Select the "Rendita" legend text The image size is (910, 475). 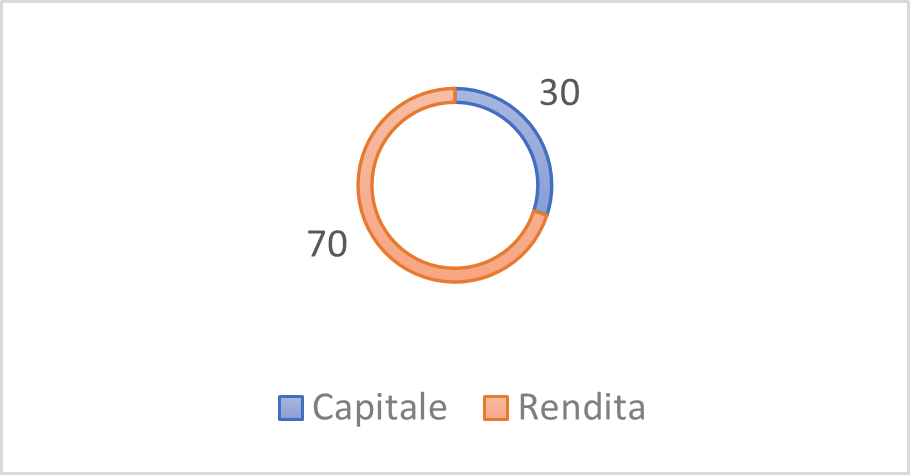coord(581,407)
